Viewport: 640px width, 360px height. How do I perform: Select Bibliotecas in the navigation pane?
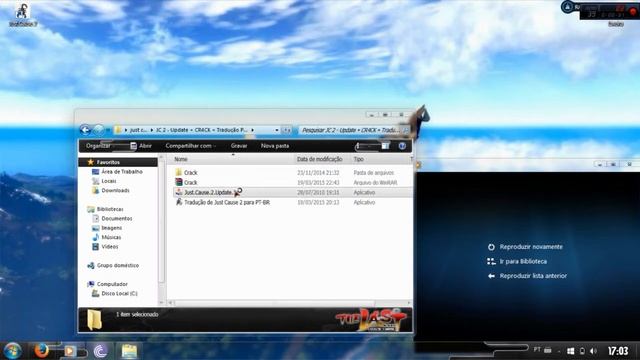(105, 209)
